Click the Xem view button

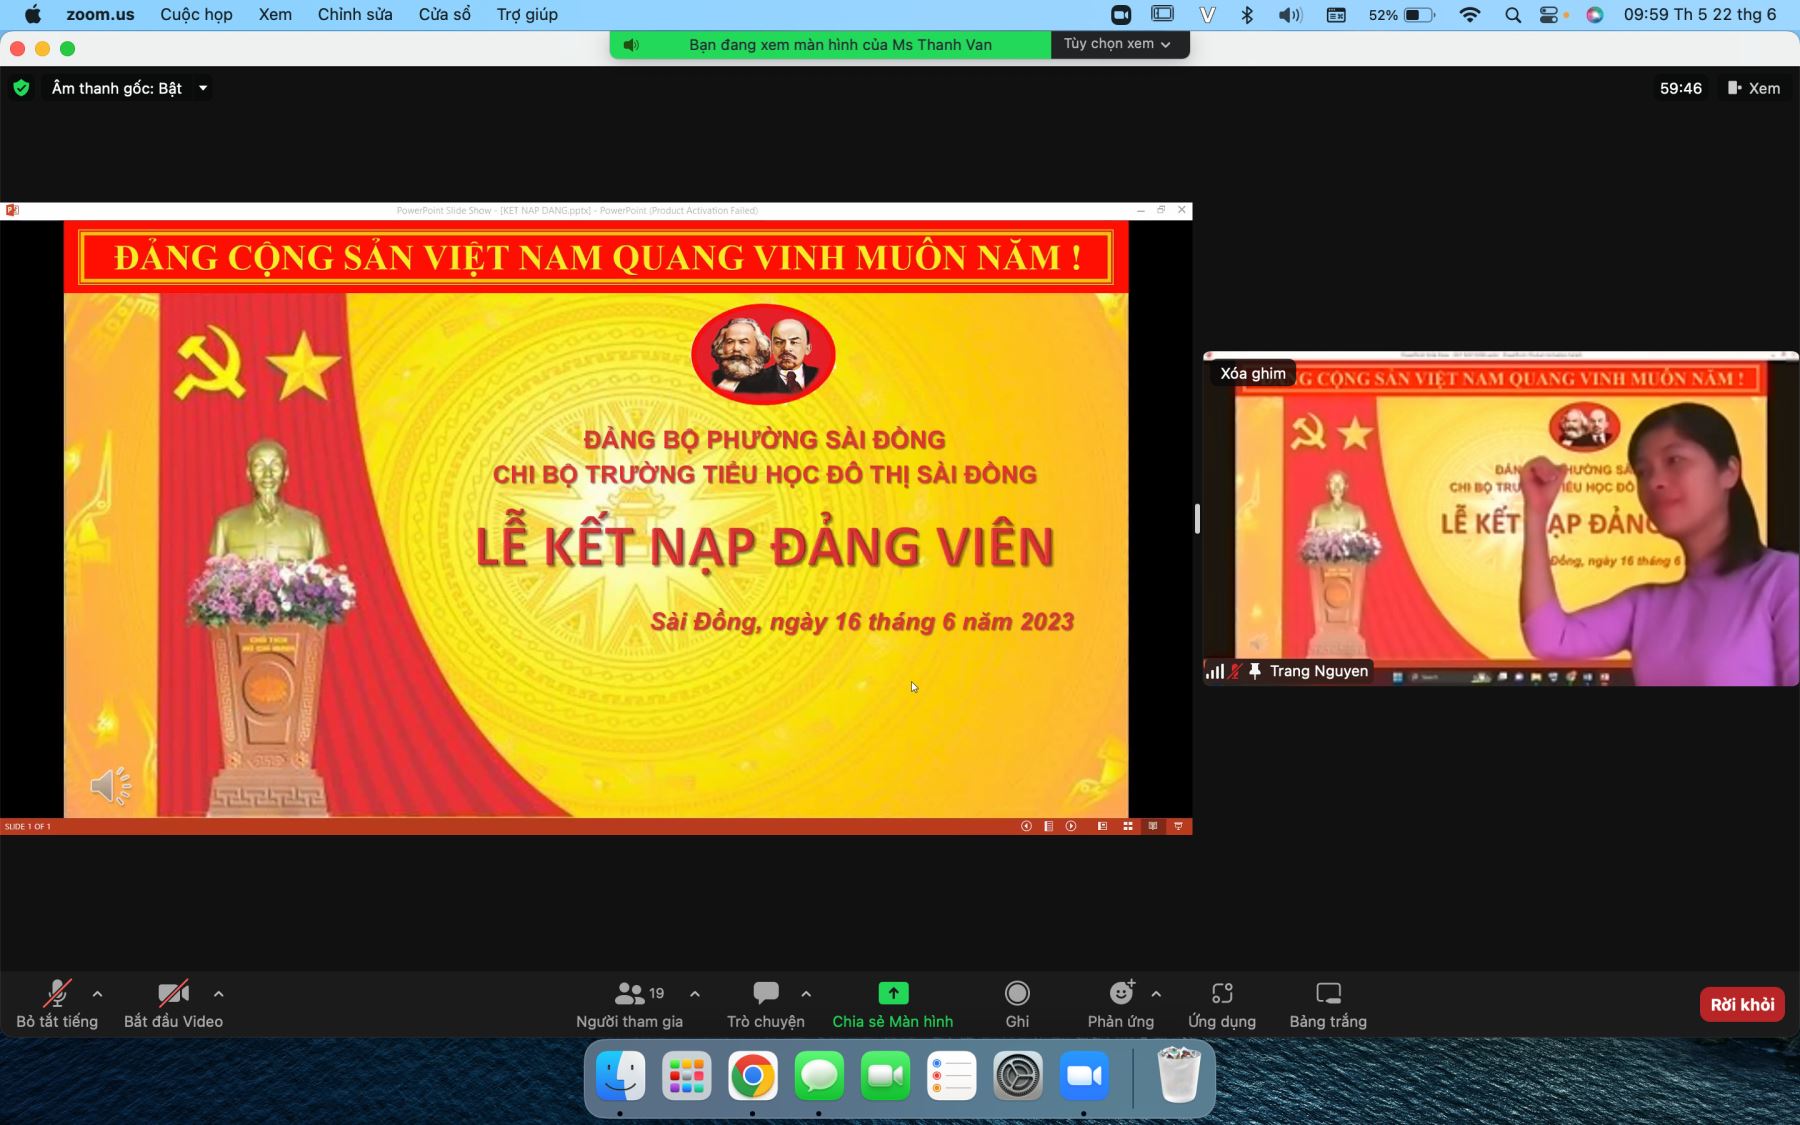(x=1754, y=88)
